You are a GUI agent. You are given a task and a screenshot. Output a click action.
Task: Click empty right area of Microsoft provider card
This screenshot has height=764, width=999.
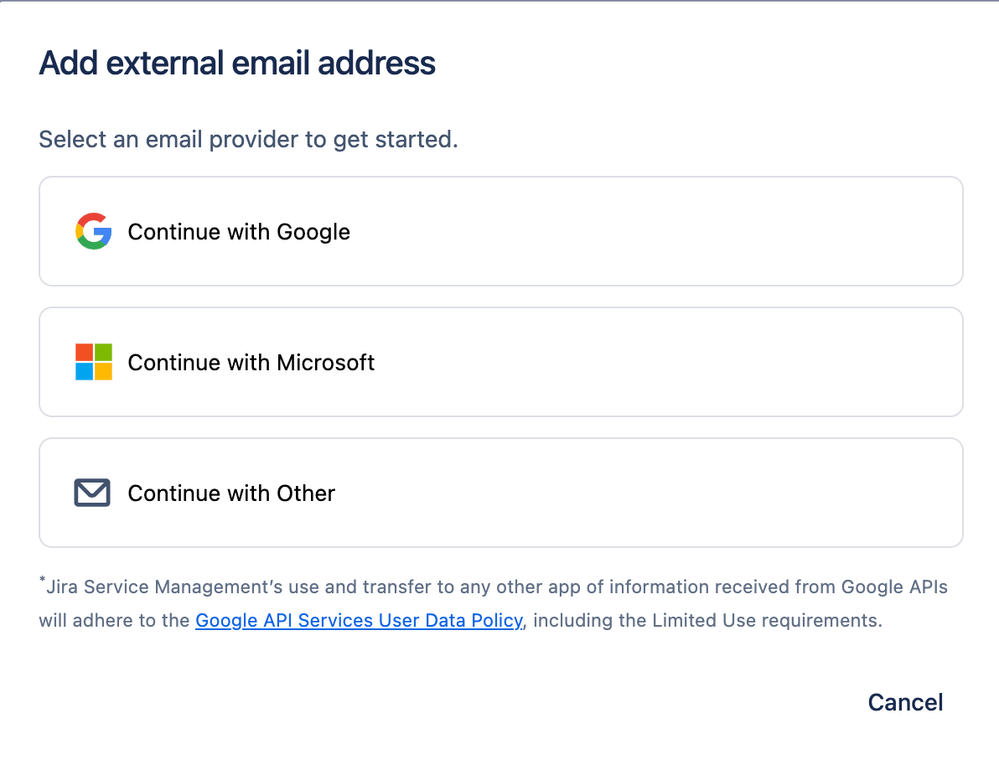pos(750,362)
